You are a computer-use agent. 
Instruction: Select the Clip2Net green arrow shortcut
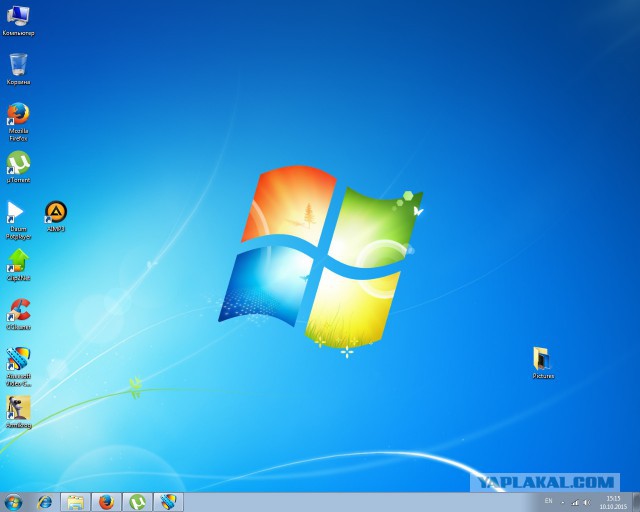(18, 265)
